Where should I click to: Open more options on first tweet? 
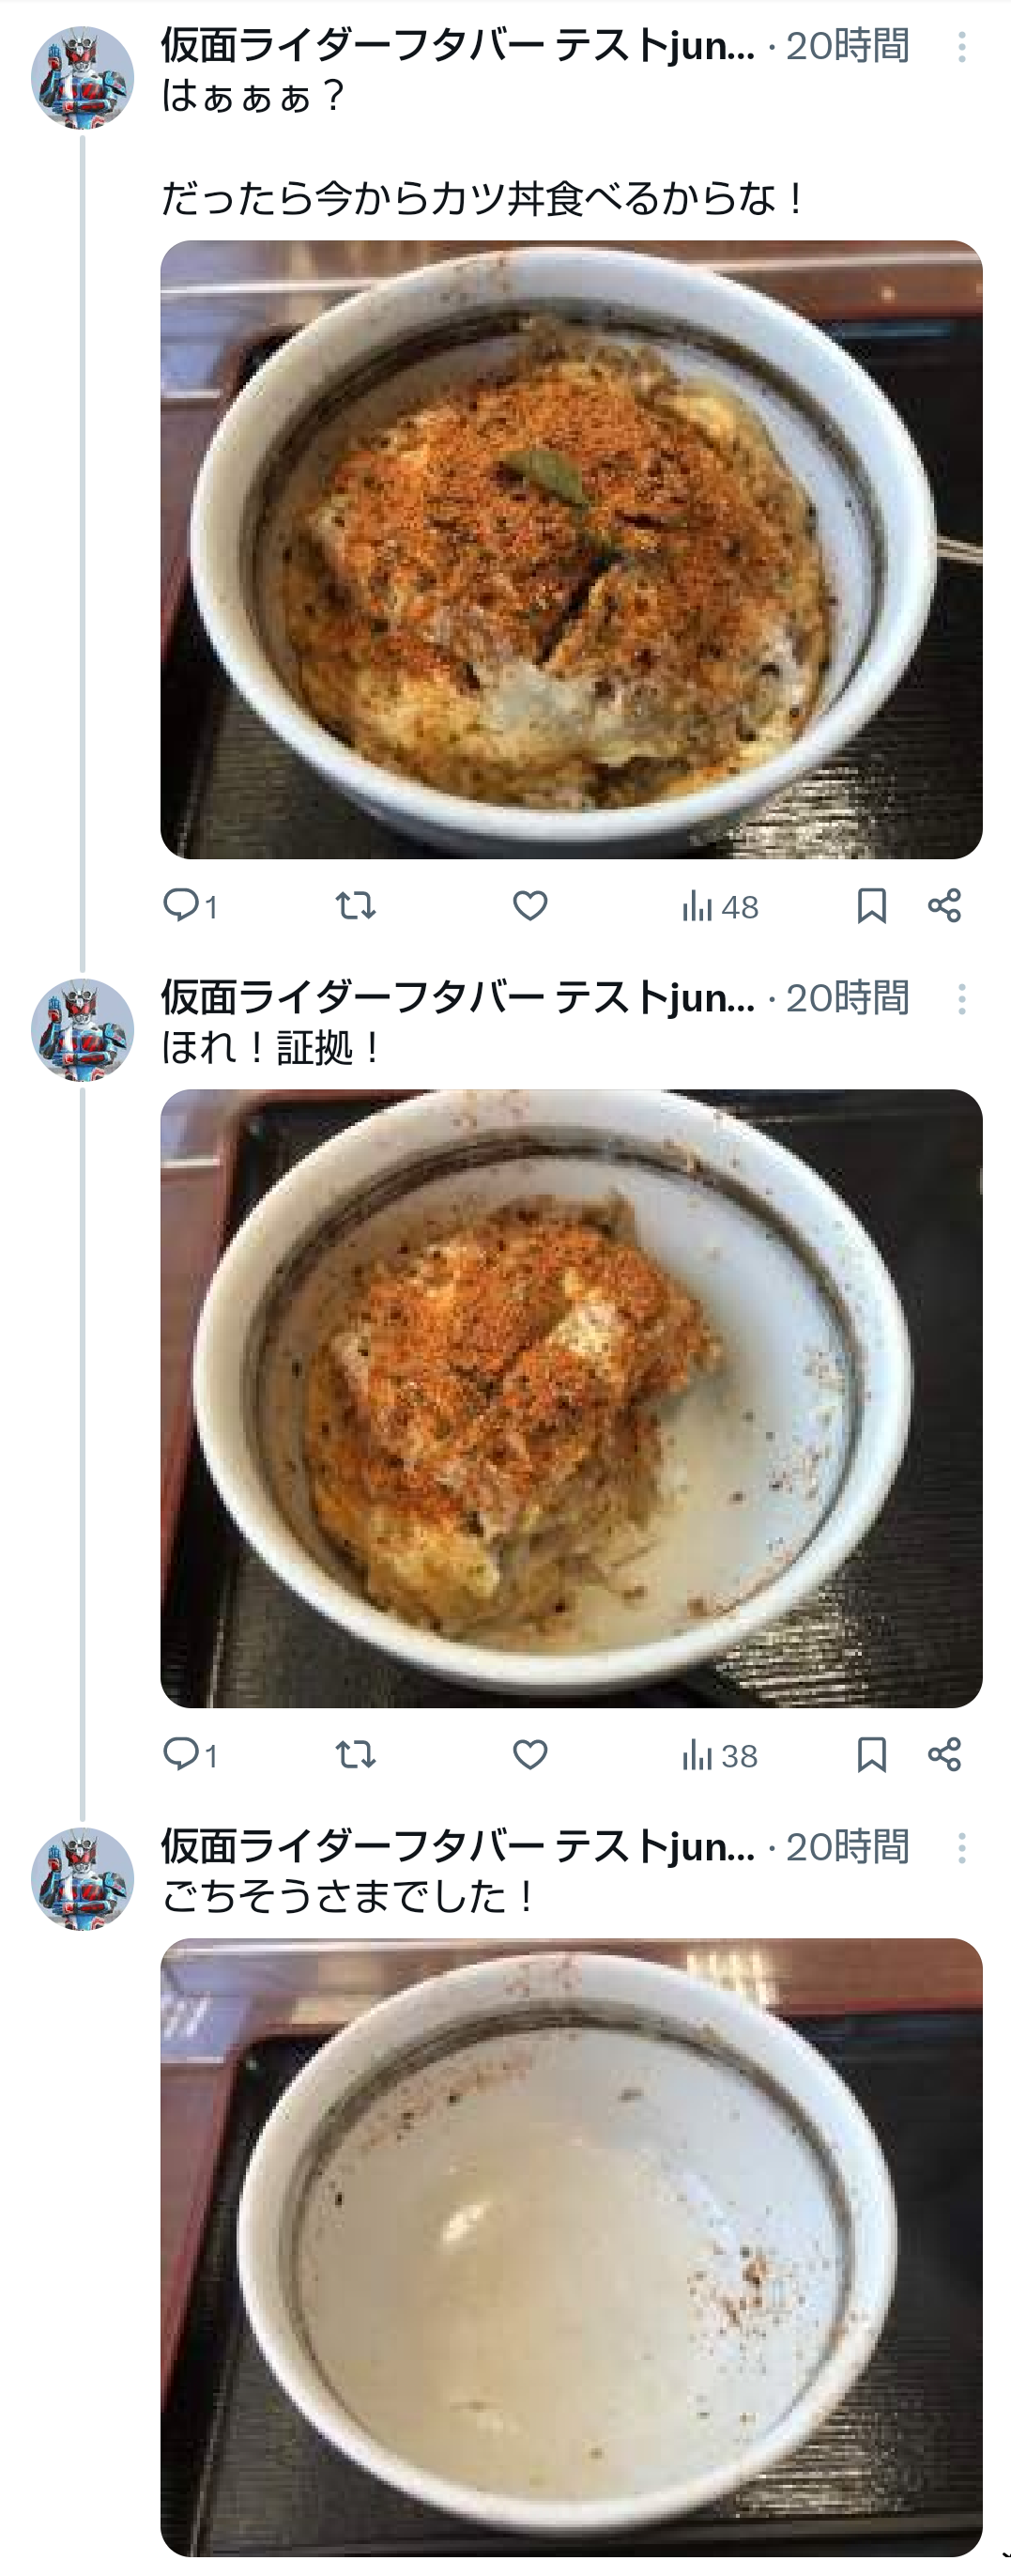click(961, 47)
